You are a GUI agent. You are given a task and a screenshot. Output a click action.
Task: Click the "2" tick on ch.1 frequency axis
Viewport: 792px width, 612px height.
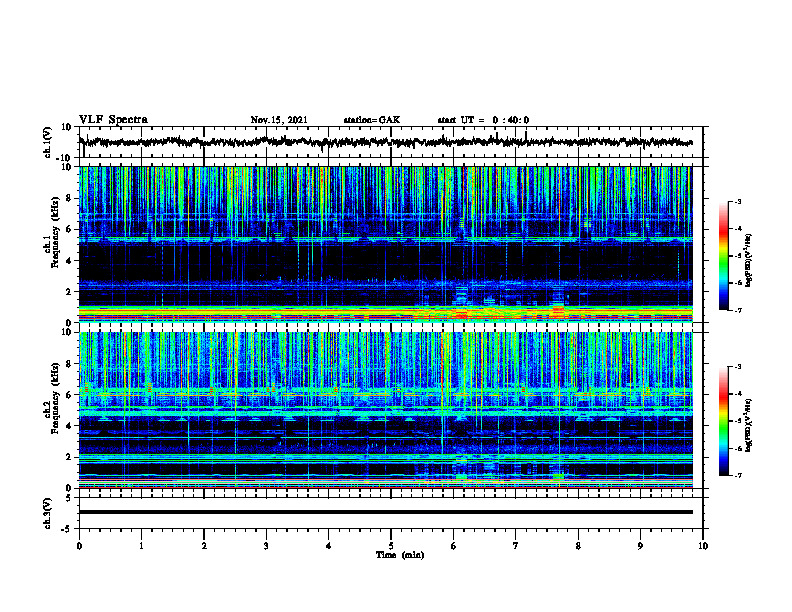(68, 292)
